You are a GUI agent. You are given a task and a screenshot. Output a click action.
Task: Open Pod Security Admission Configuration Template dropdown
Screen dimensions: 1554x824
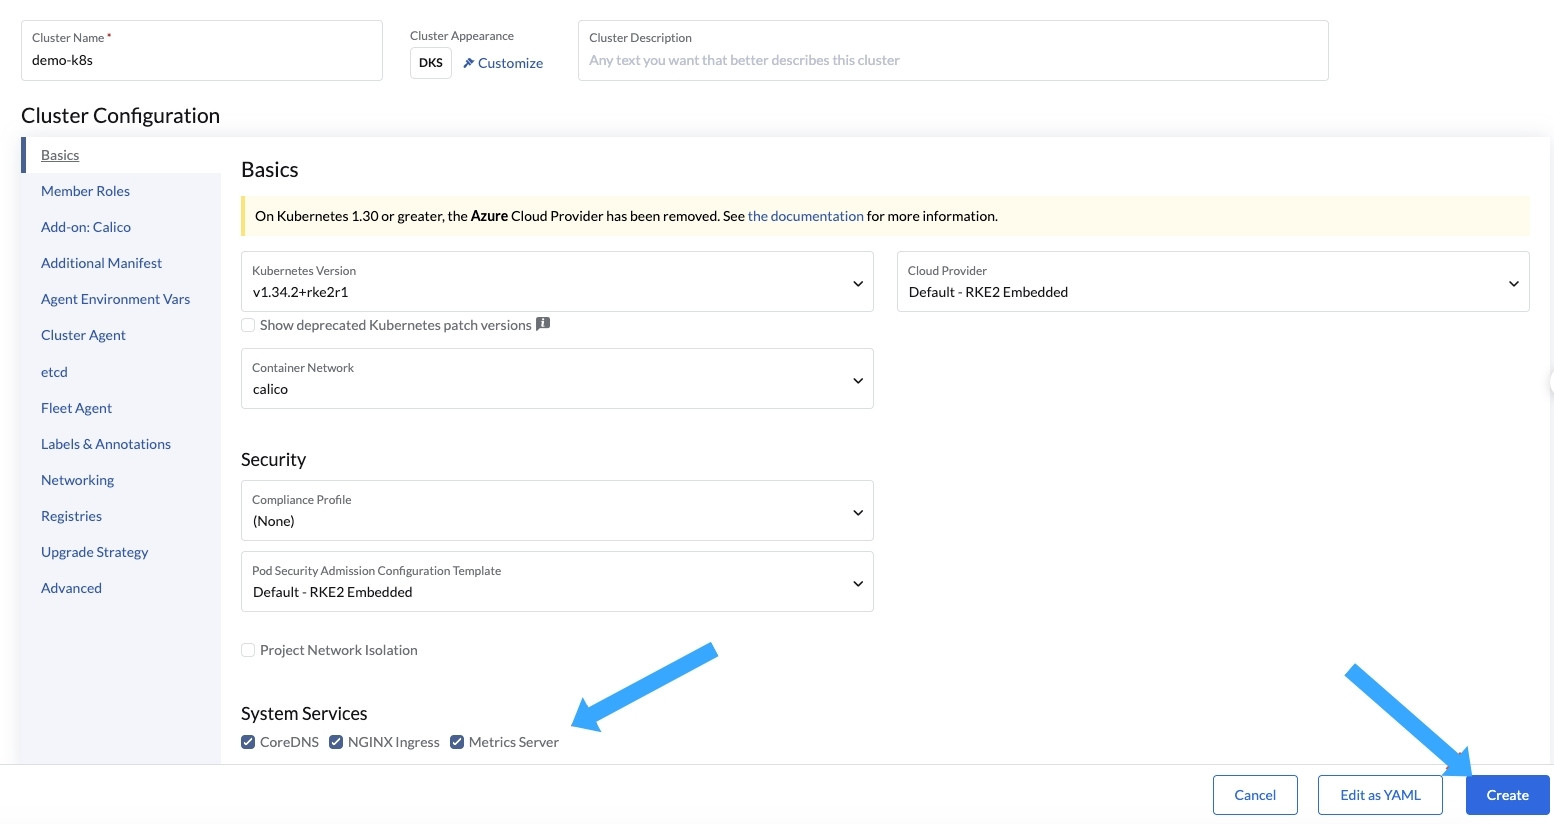click(557, 582)
